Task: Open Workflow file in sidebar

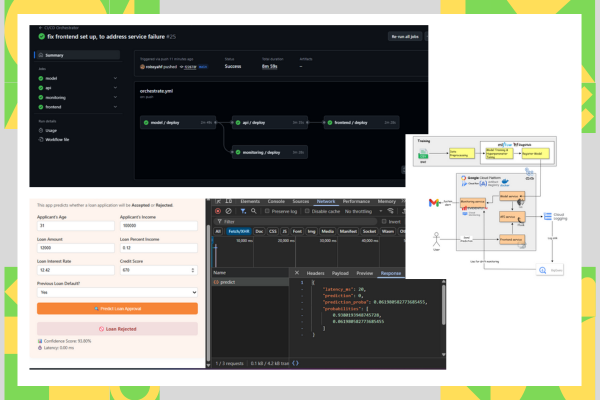Action: (x=58, y=138)
